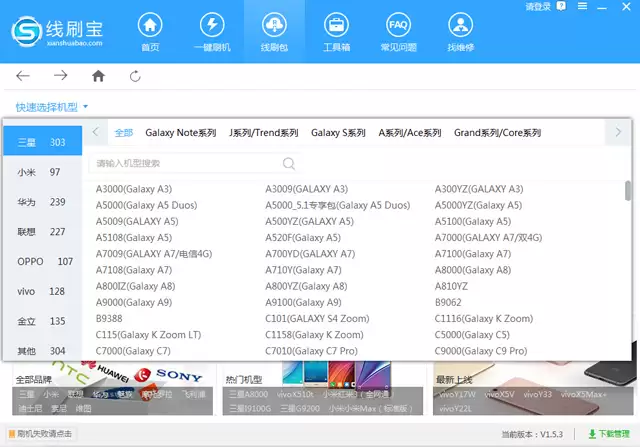Select brand 其他 304
Viewport: 640px width, 447px height.
click(42, 351)
